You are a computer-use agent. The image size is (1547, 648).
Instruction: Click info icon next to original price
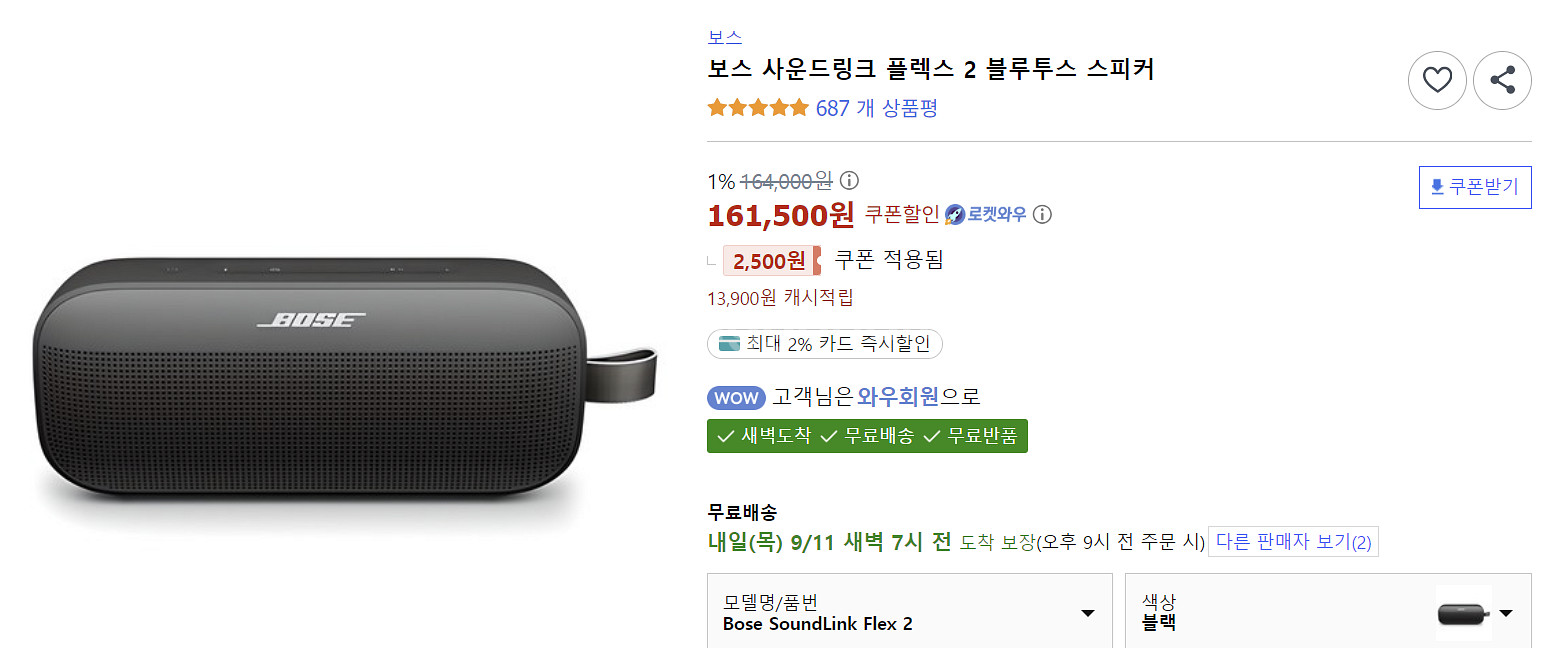(849, 181)
